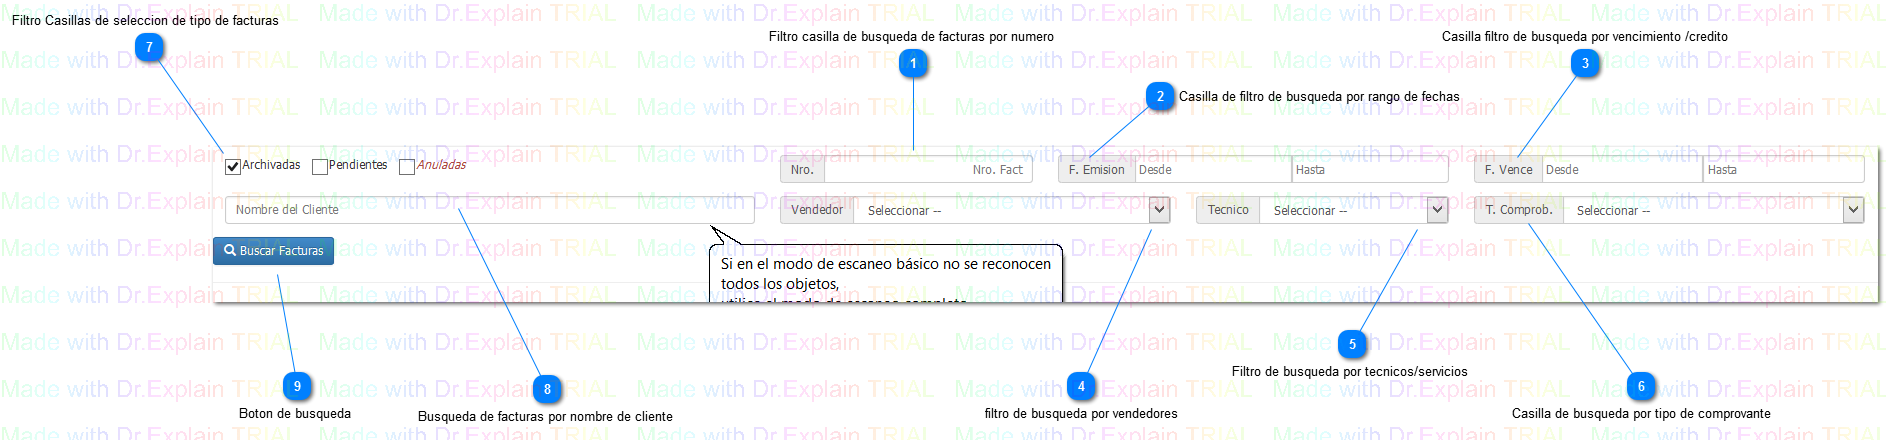This screenshot has height=440, width=1886.
Task: Expand the Tecnico dropdown list
Action: (x=1437, y=210)
